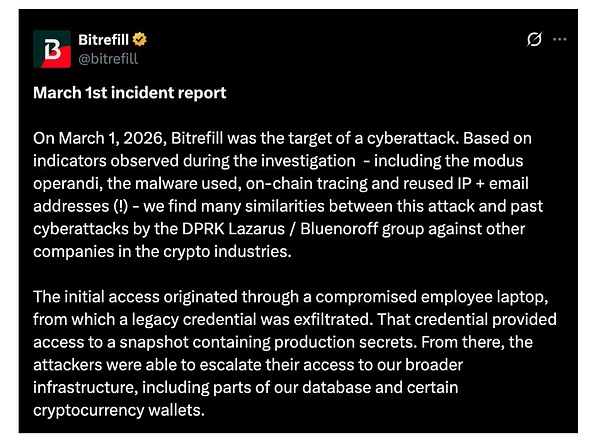
Task: Click the gold verified badge
Action: (142, 40)
